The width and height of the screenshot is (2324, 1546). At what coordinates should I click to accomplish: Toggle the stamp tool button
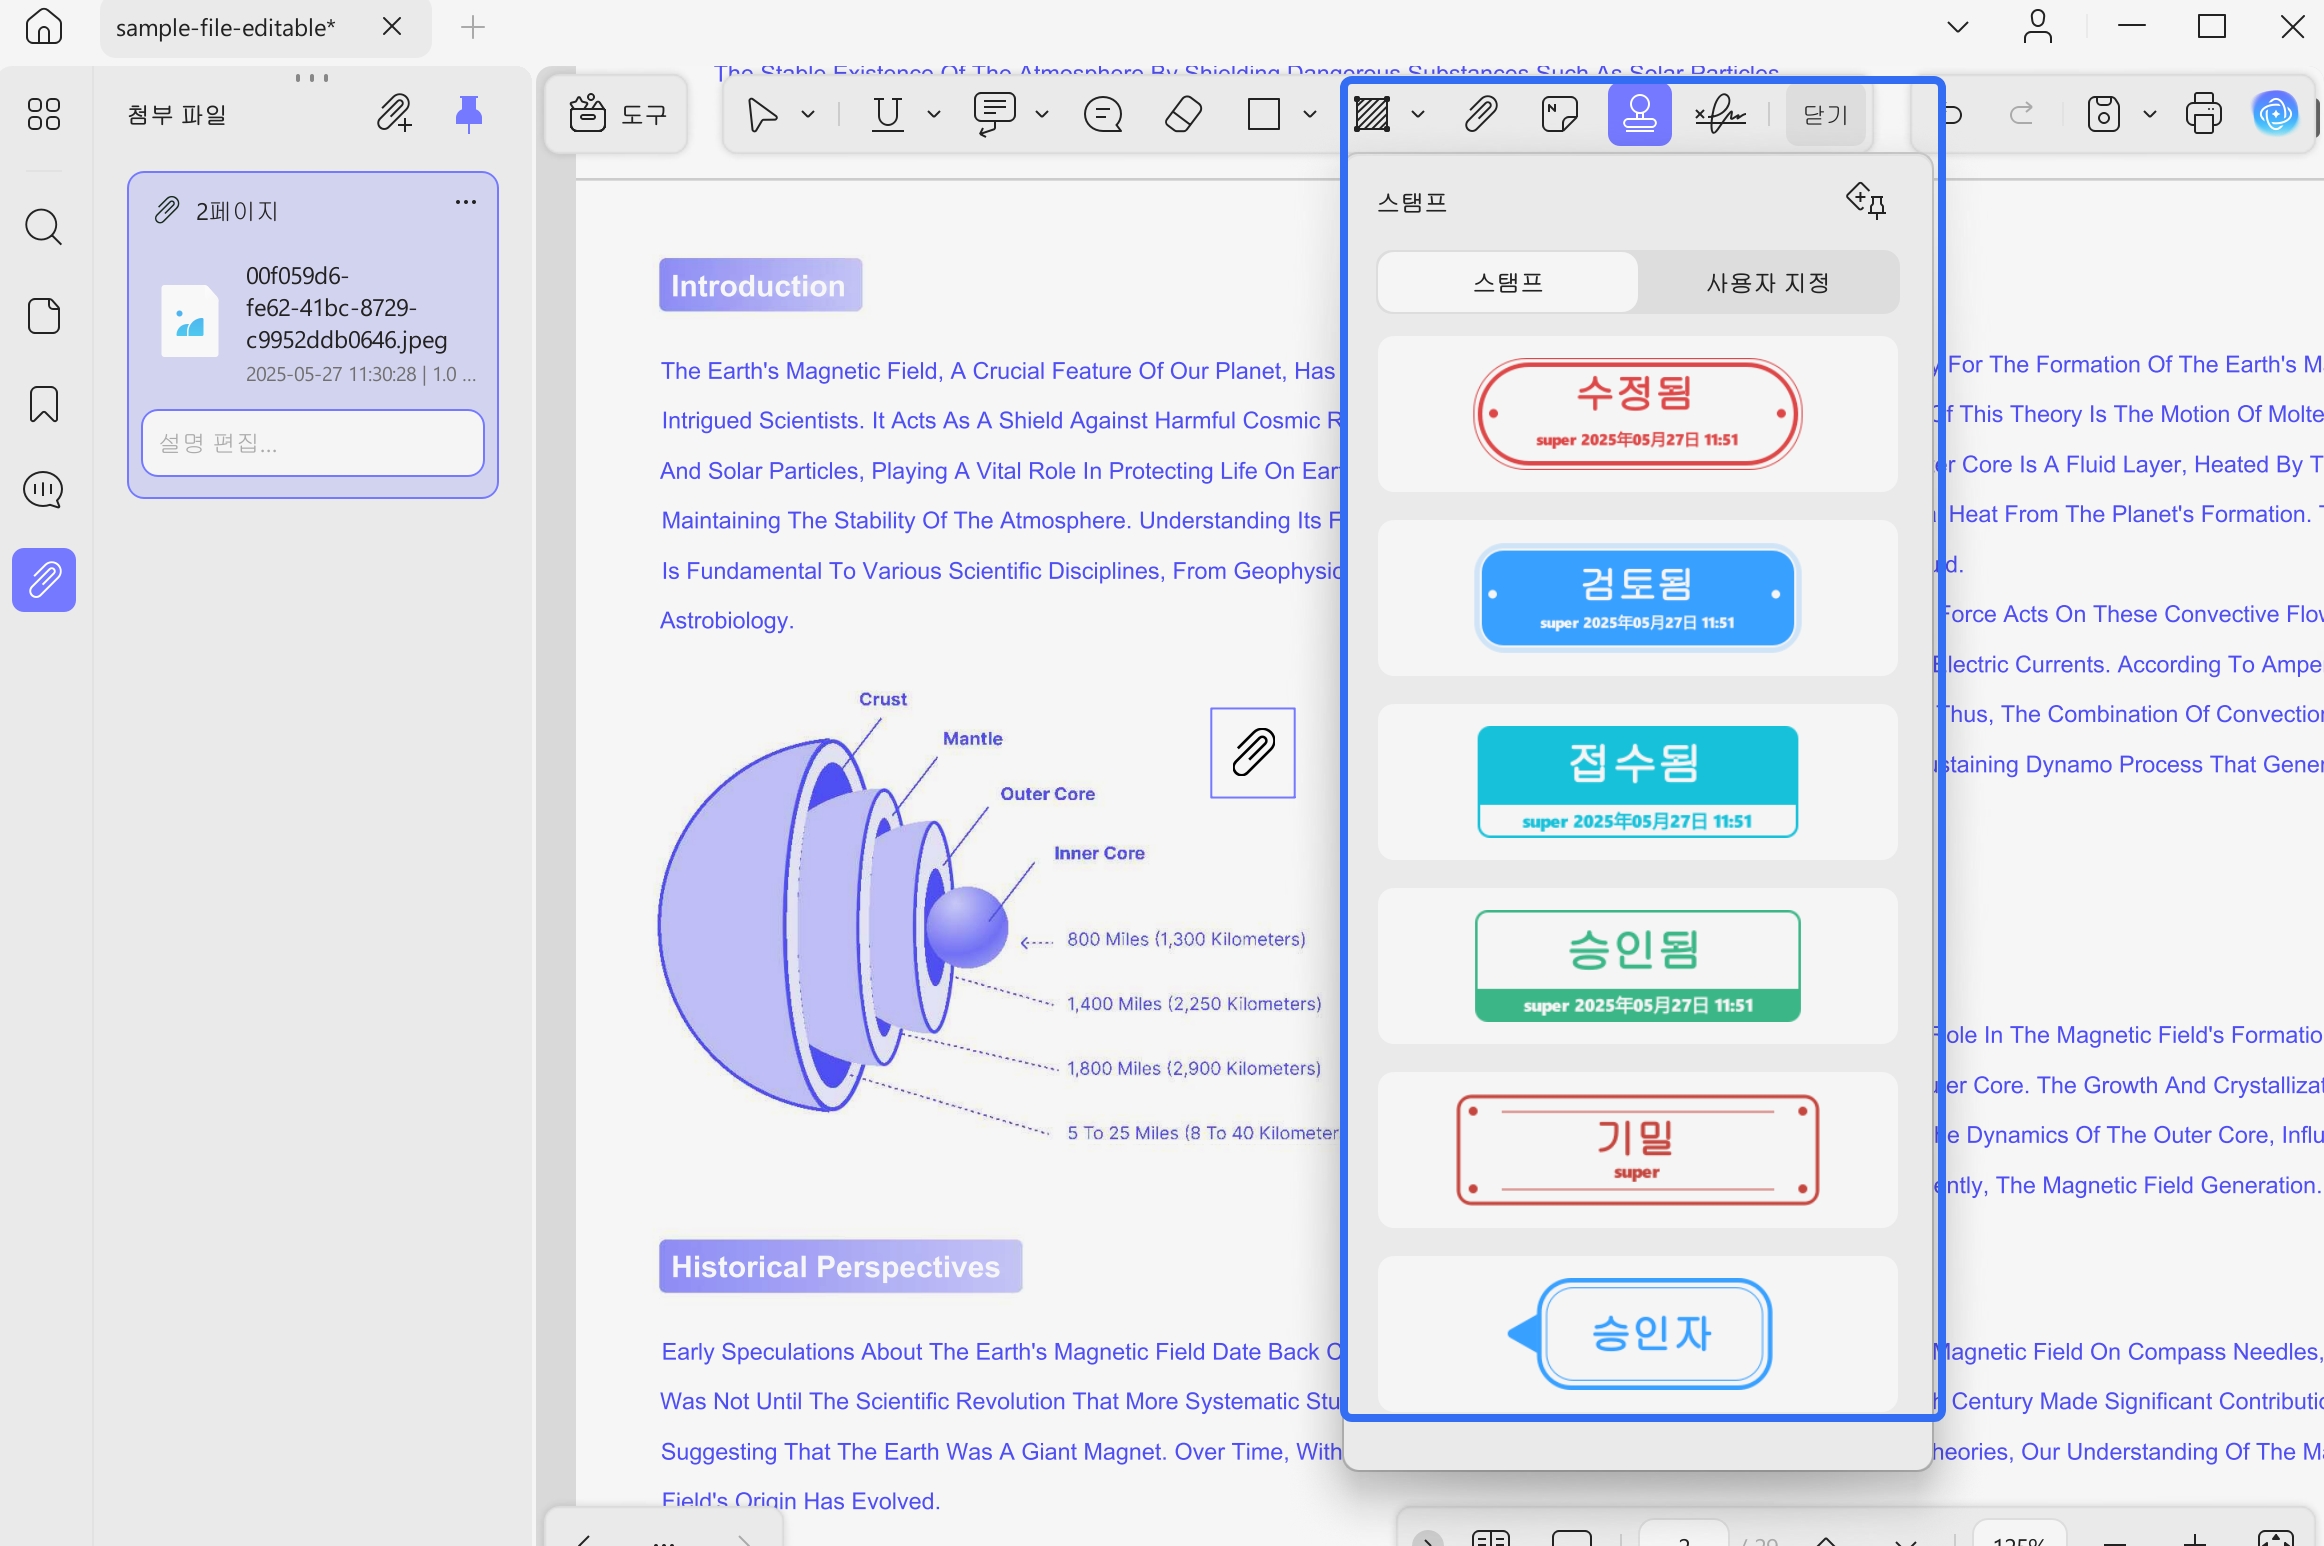[1639, 115]
